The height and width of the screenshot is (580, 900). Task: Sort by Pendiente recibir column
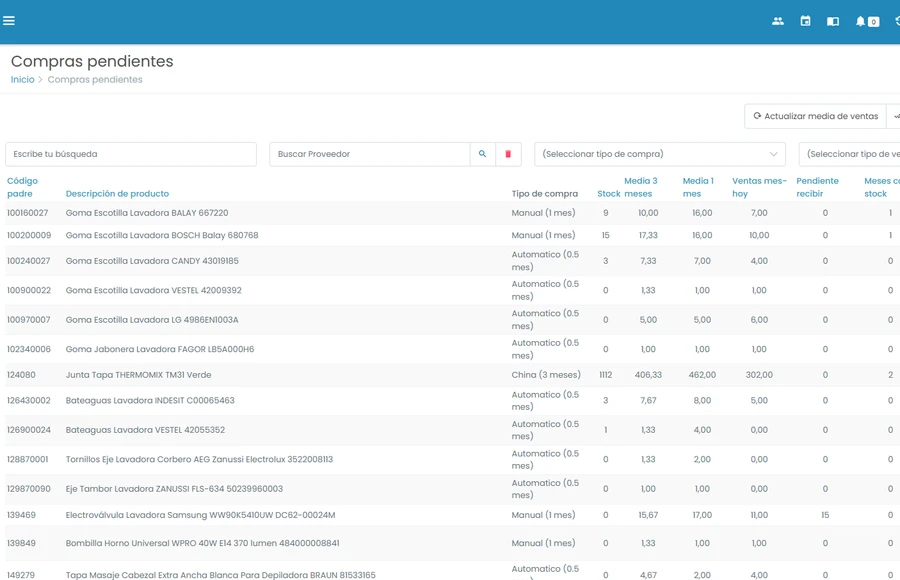point(817,187)
